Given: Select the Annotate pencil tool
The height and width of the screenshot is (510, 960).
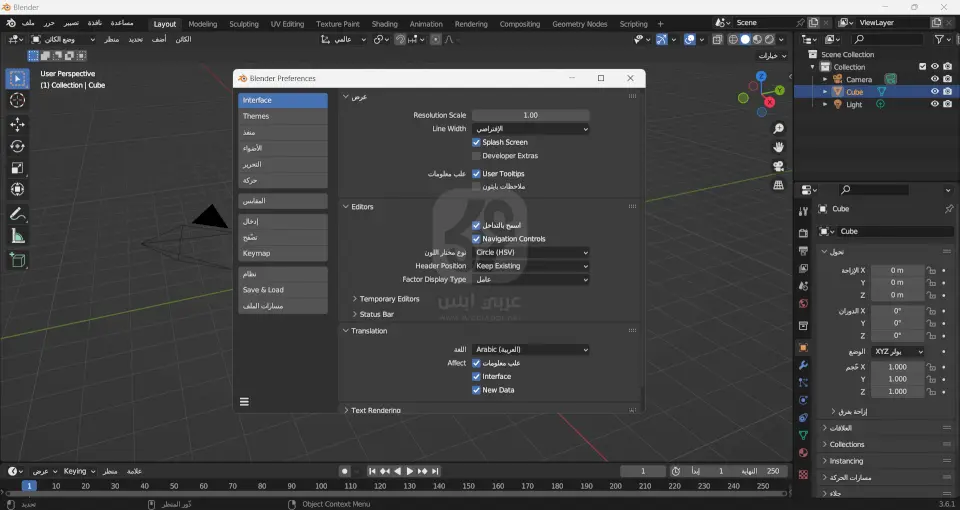Looking at the screenshot, I should click(x=17, y=214).
